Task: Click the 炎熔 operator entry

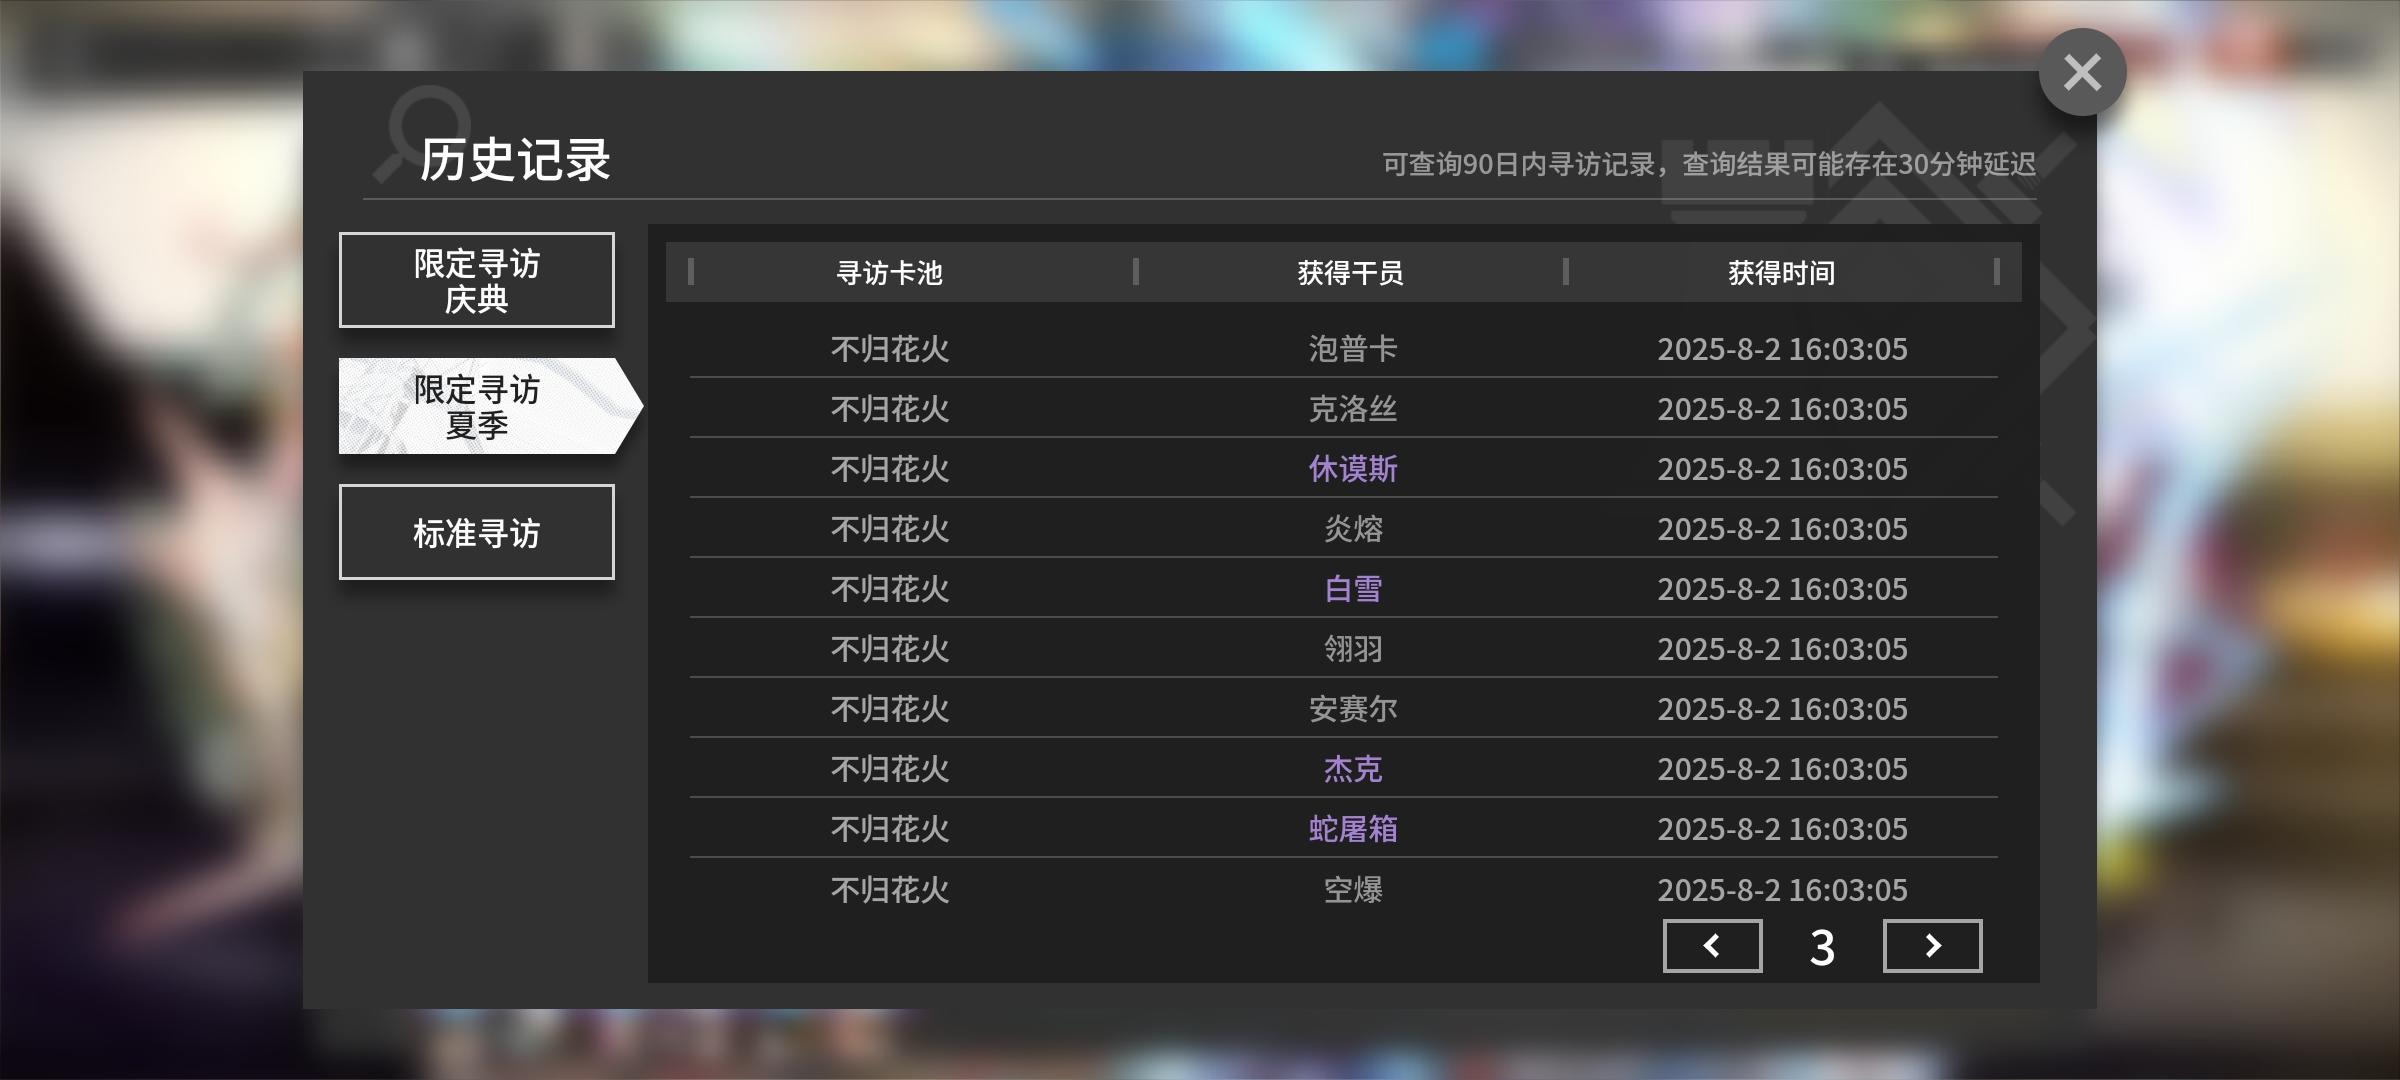Action: coord(1352,528)
